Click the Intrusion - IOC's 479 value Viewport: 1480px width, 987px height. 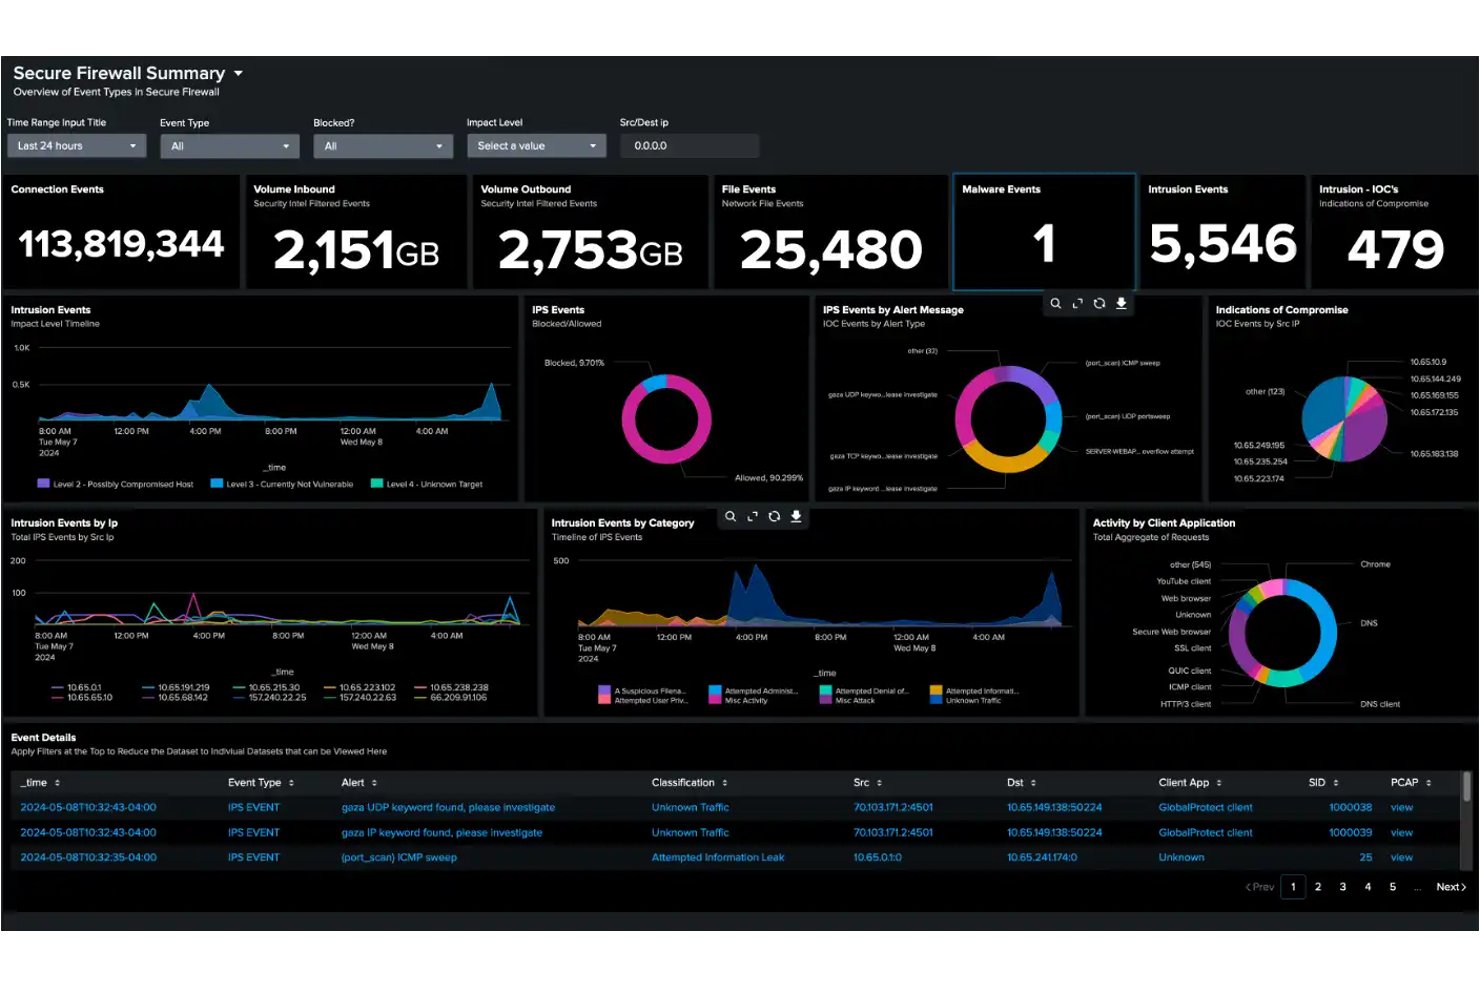click(1395, 249)
